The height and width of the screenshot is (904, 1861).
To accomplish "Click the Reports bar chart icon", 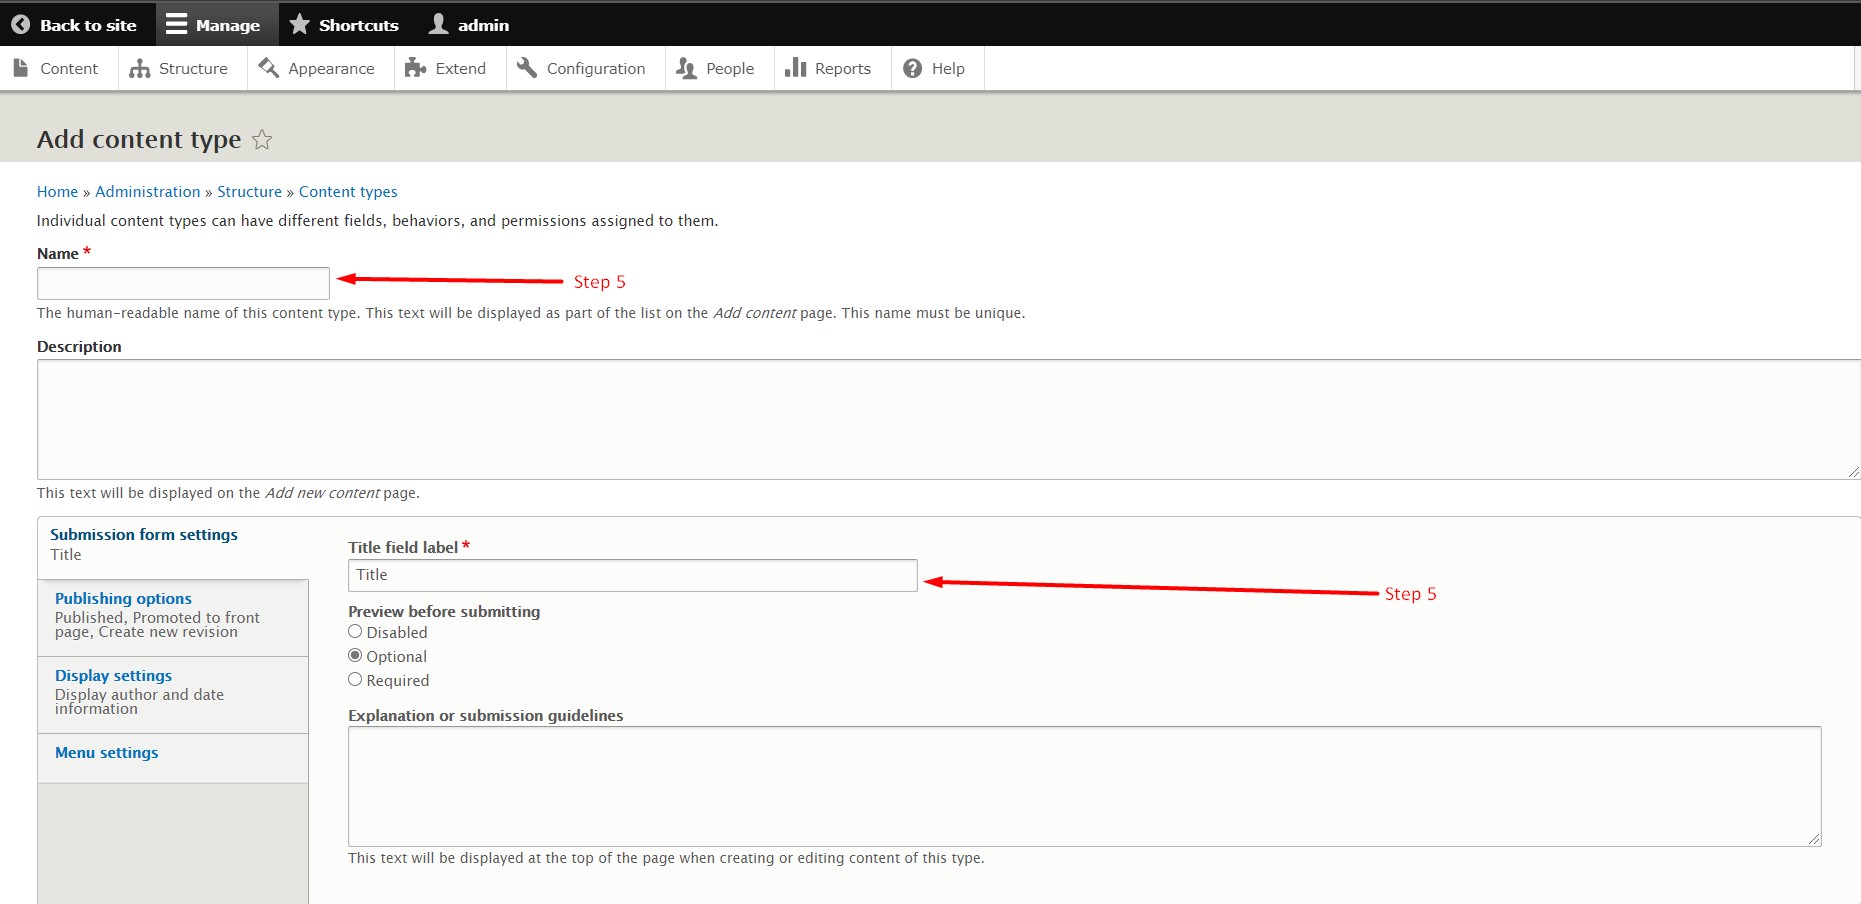I will [x=796, y=67].
